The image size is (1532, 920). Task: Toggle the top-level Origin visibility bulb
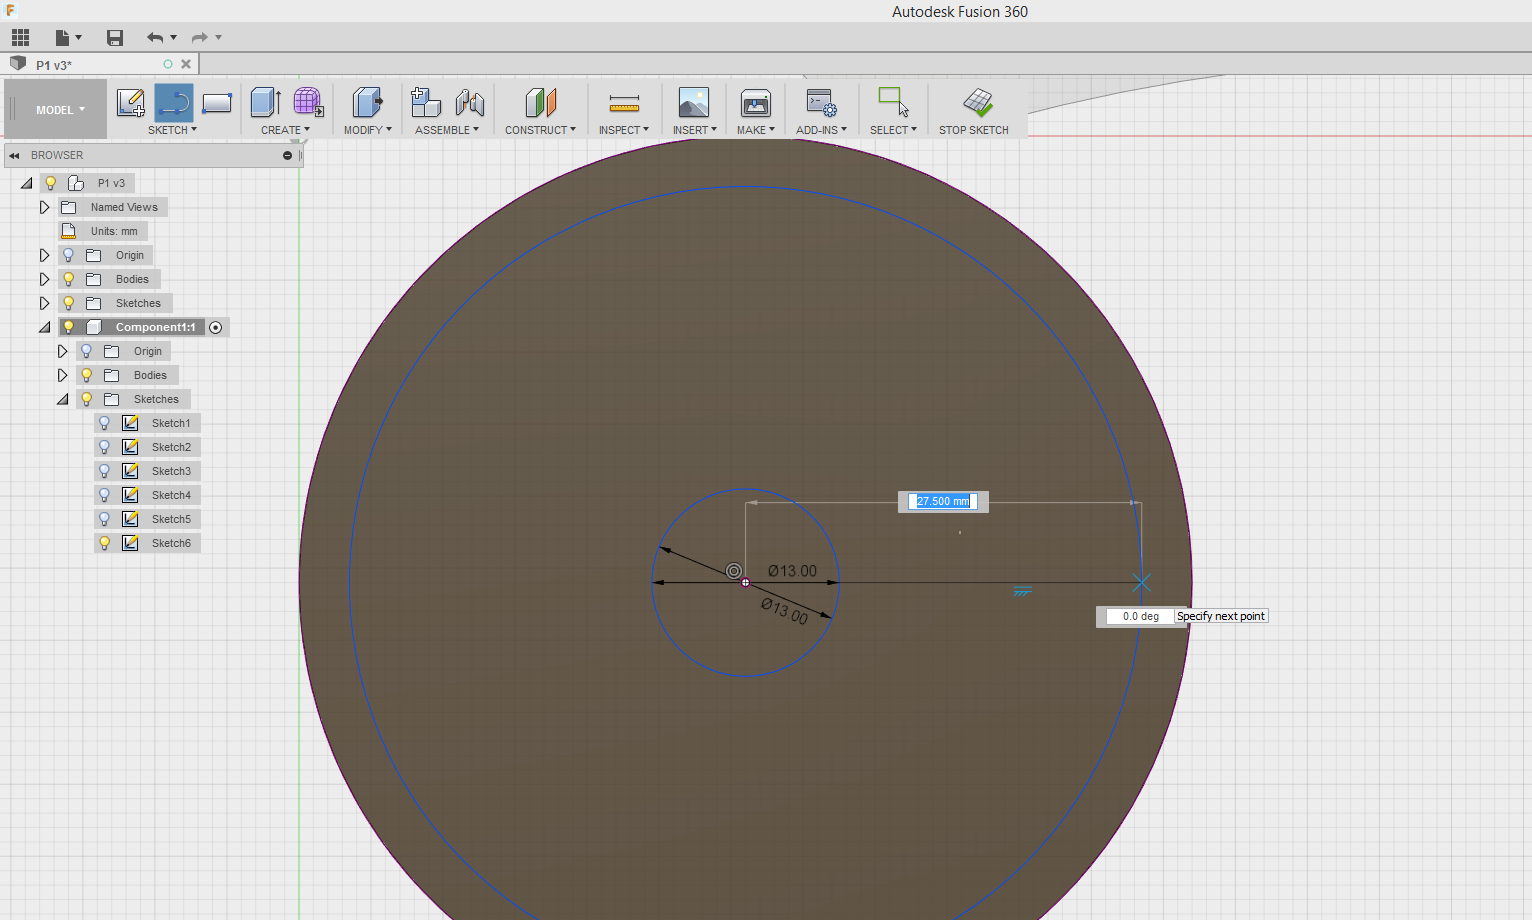pos(68,255)
